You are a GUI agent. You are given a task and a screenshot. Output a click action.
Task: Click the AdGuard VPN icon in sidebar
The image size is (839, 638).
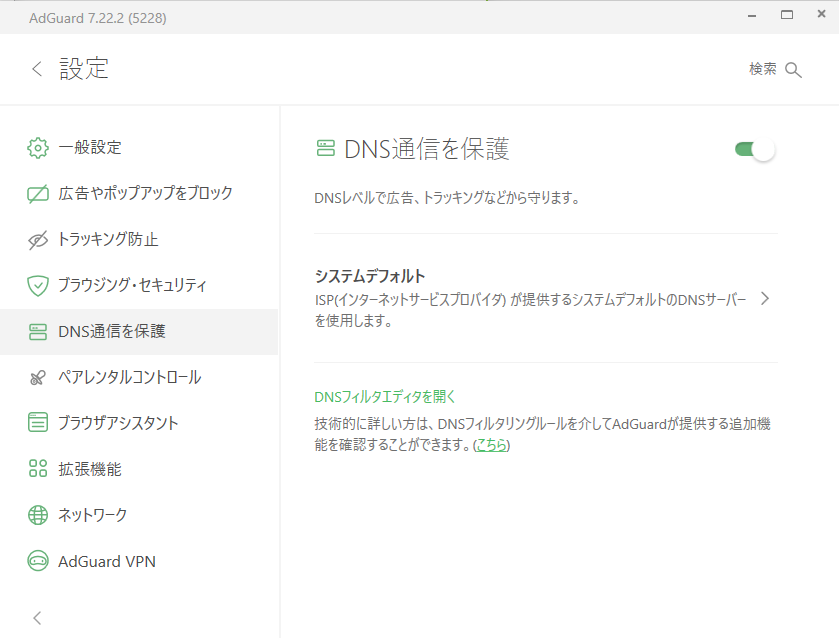[x=38, y=561]
